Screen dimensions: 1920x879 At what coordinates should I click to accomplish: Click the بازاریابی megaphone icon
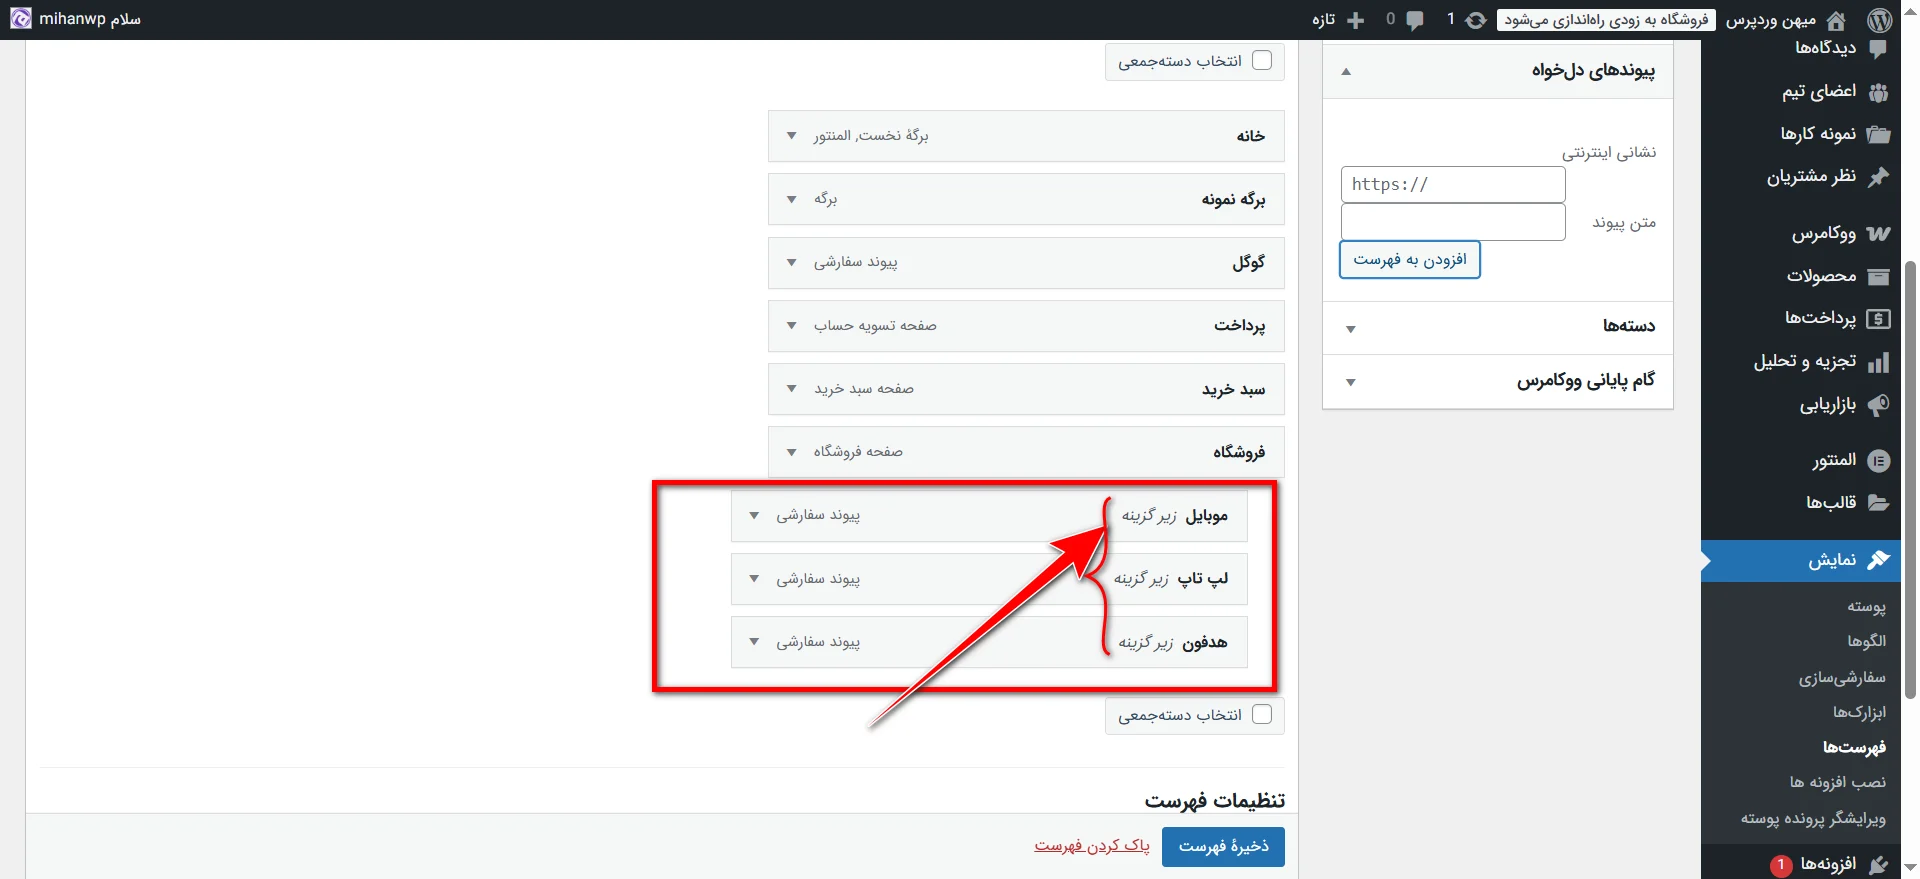(x=1878, y=405)
